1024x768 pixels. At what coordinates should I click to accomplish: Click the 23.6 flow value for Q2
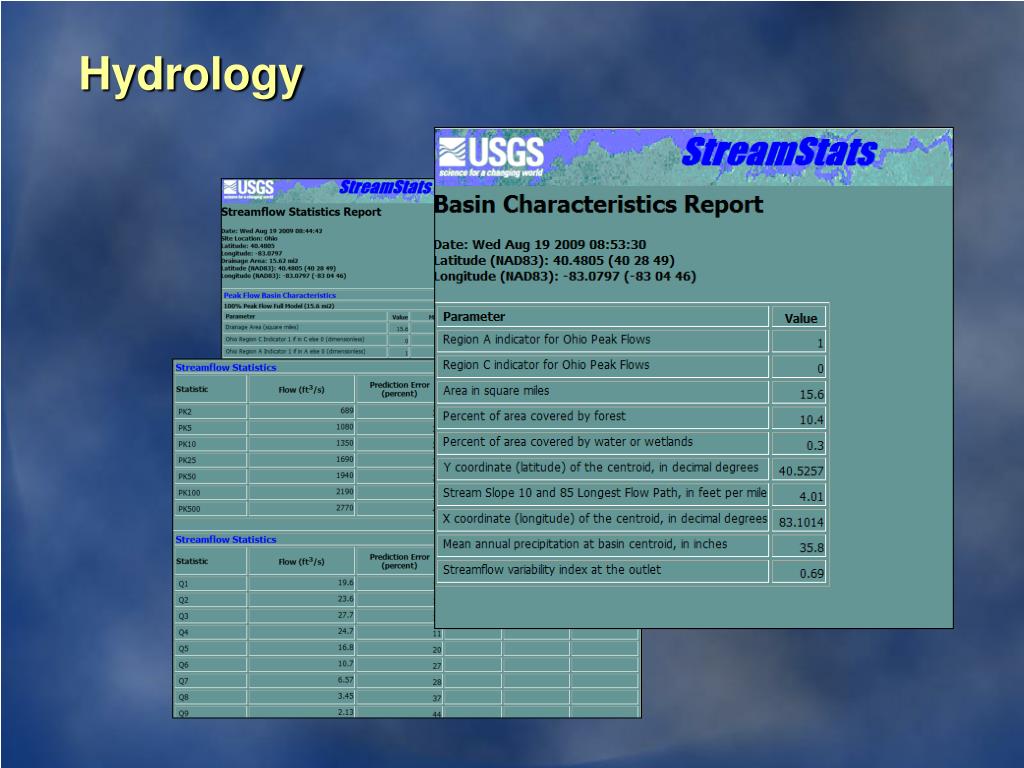(301, 600)
